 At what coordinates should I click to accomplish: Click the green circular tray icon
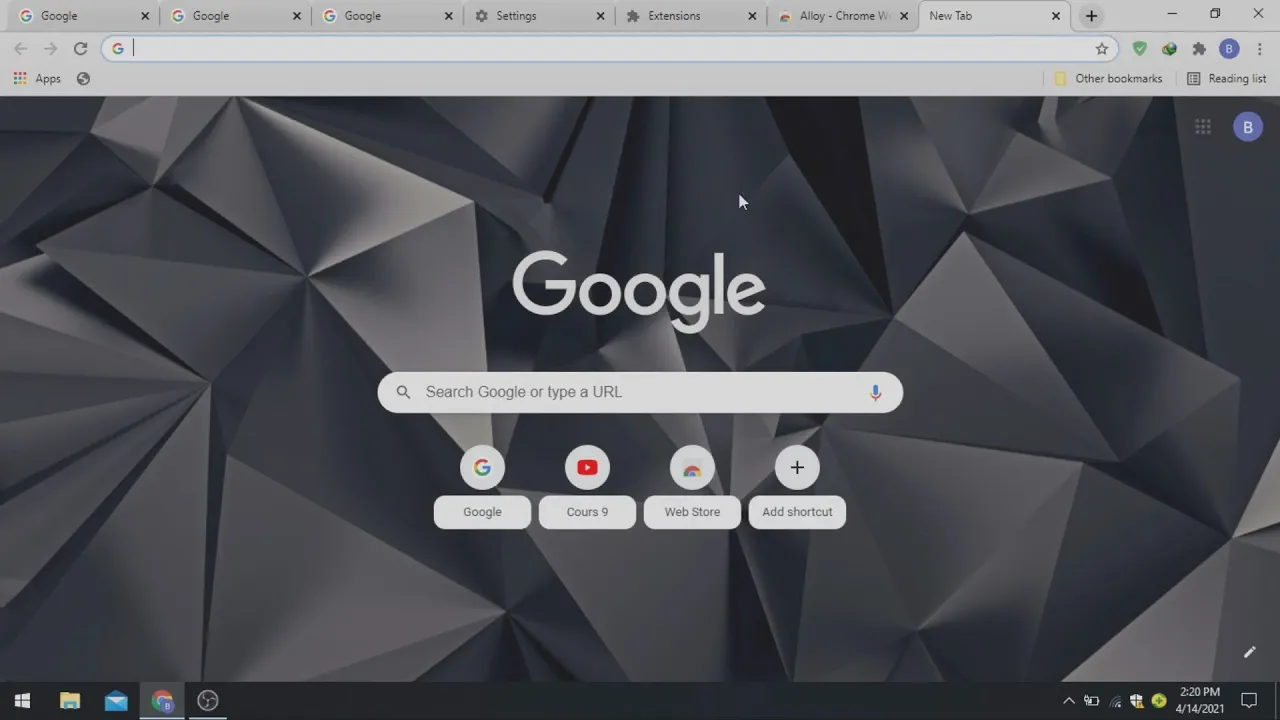pos(1159,700)
